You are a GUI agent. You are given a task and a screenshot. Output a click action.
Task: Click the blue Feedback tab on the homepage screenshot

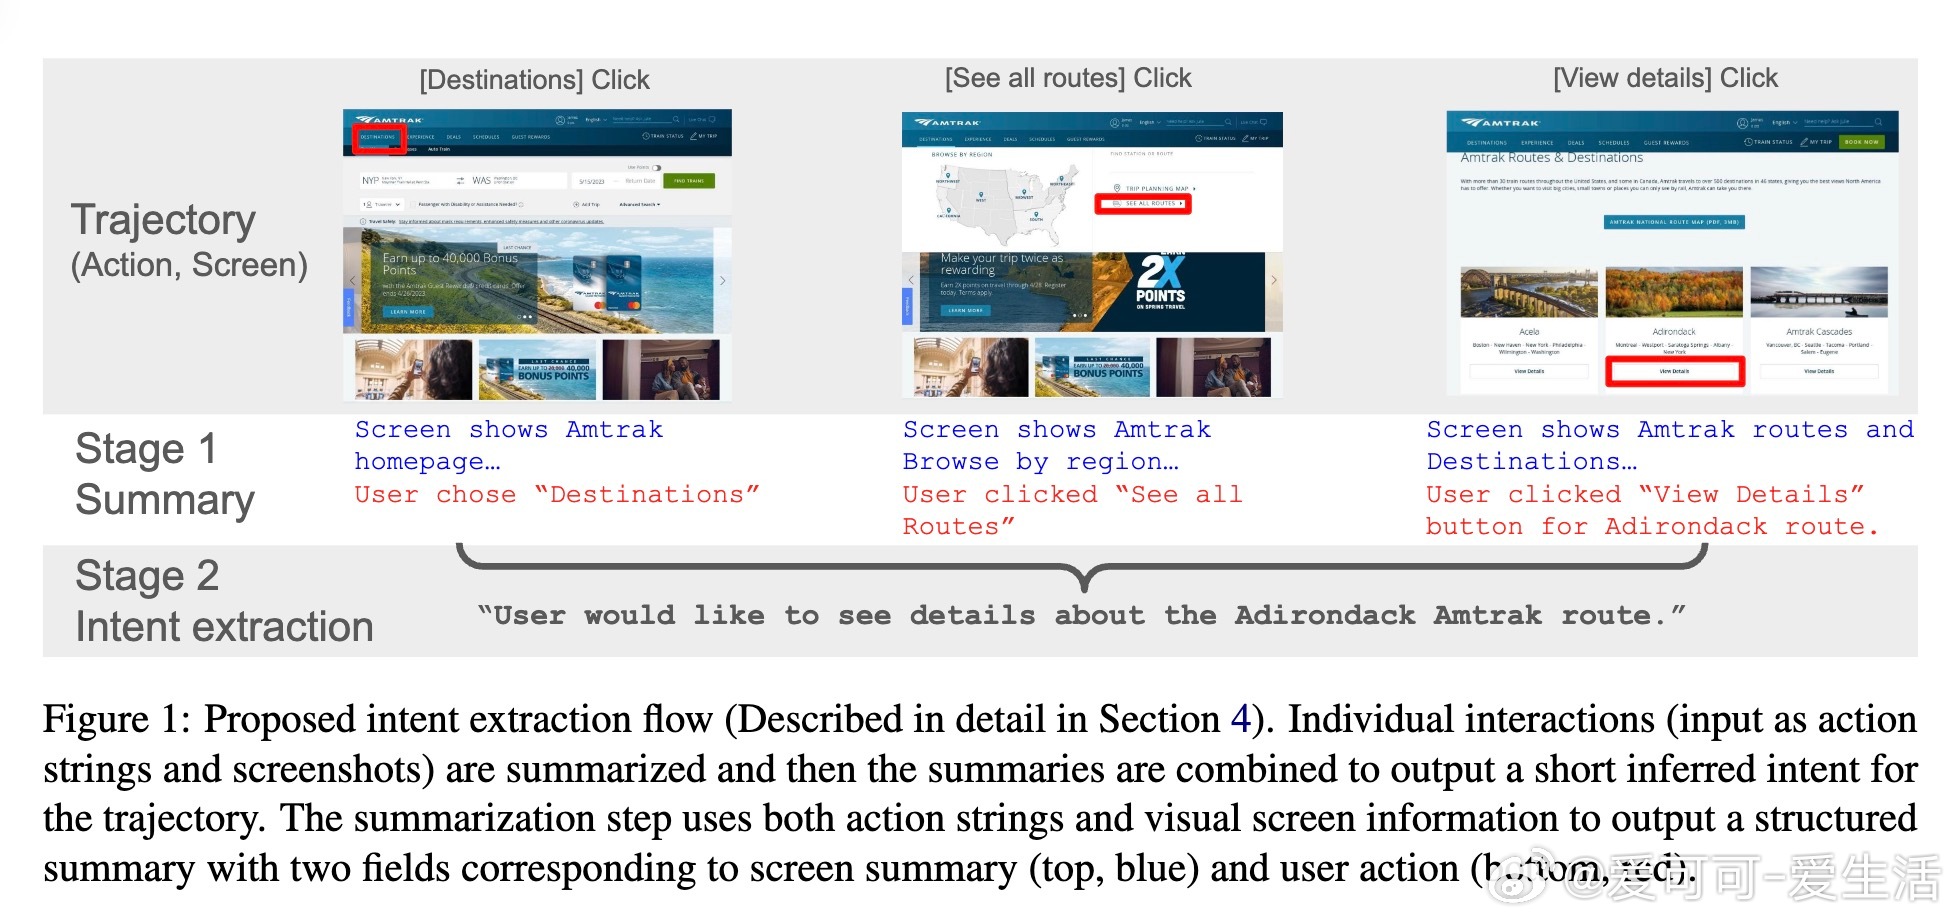click(349, 307)
